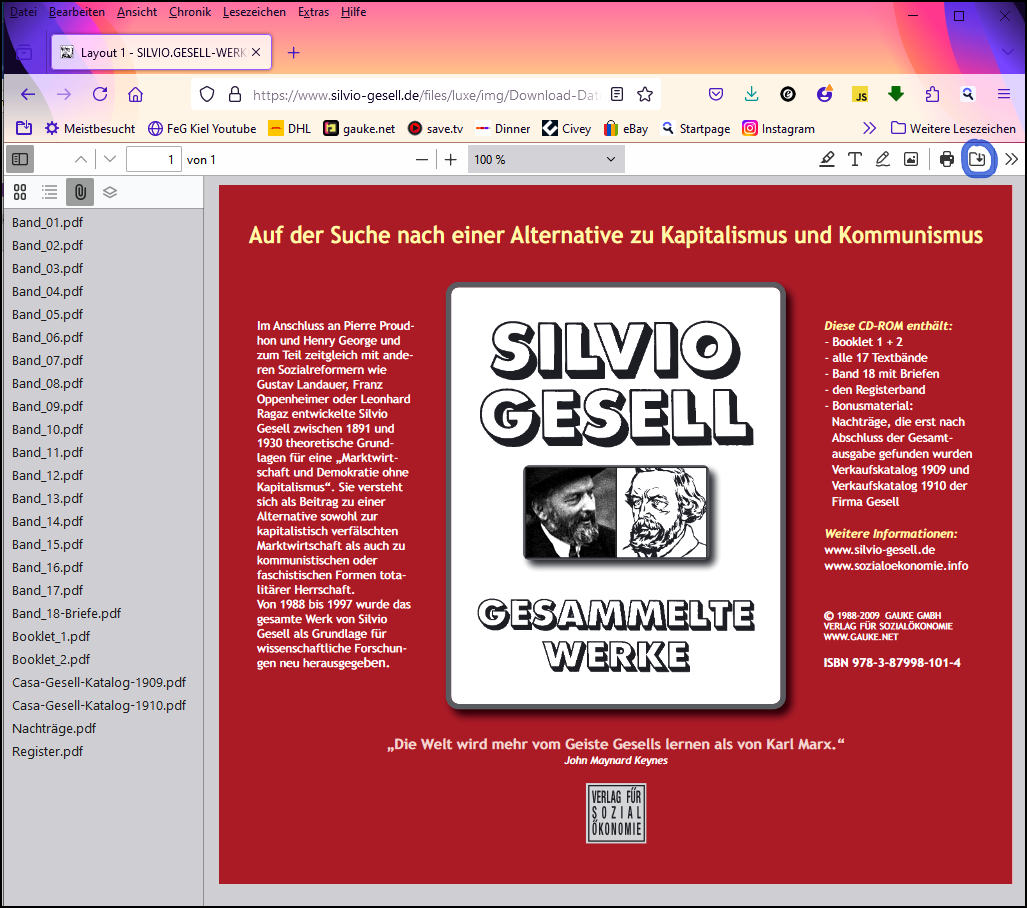
Task: Expand more PDF toolbar tools
Action: click(x=1011, y=159)
